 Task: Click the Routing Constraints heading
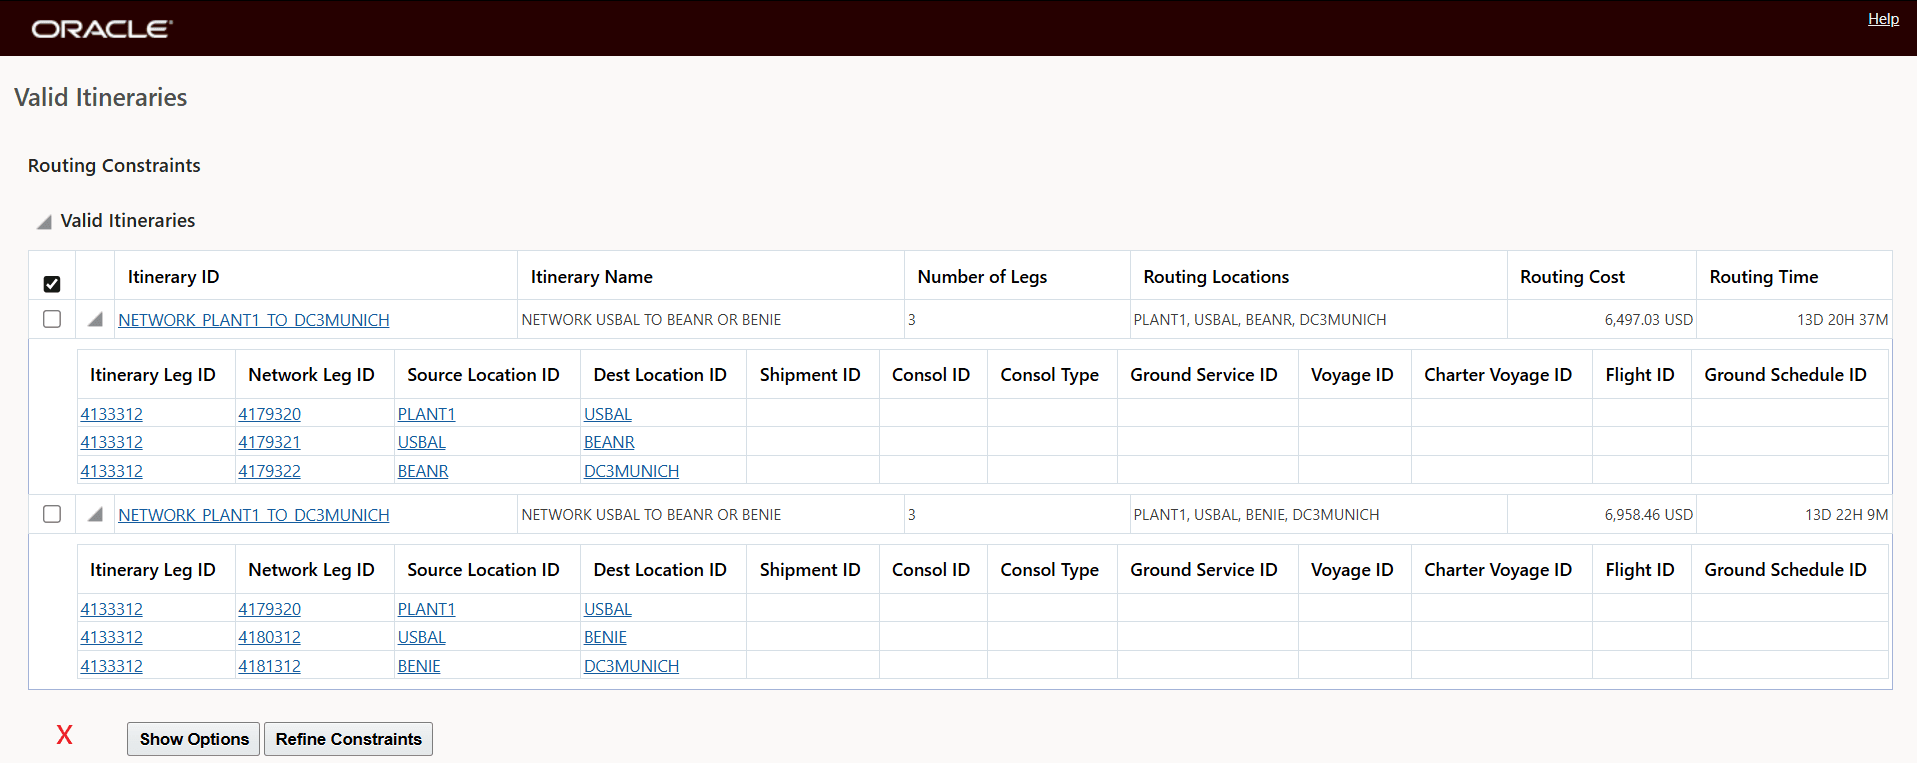[114, 166]
